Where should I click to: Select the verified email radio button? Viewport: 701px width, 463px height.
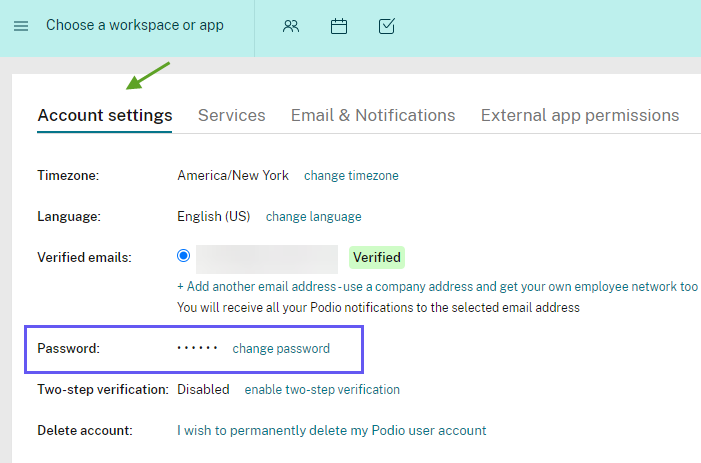point(183,256)
